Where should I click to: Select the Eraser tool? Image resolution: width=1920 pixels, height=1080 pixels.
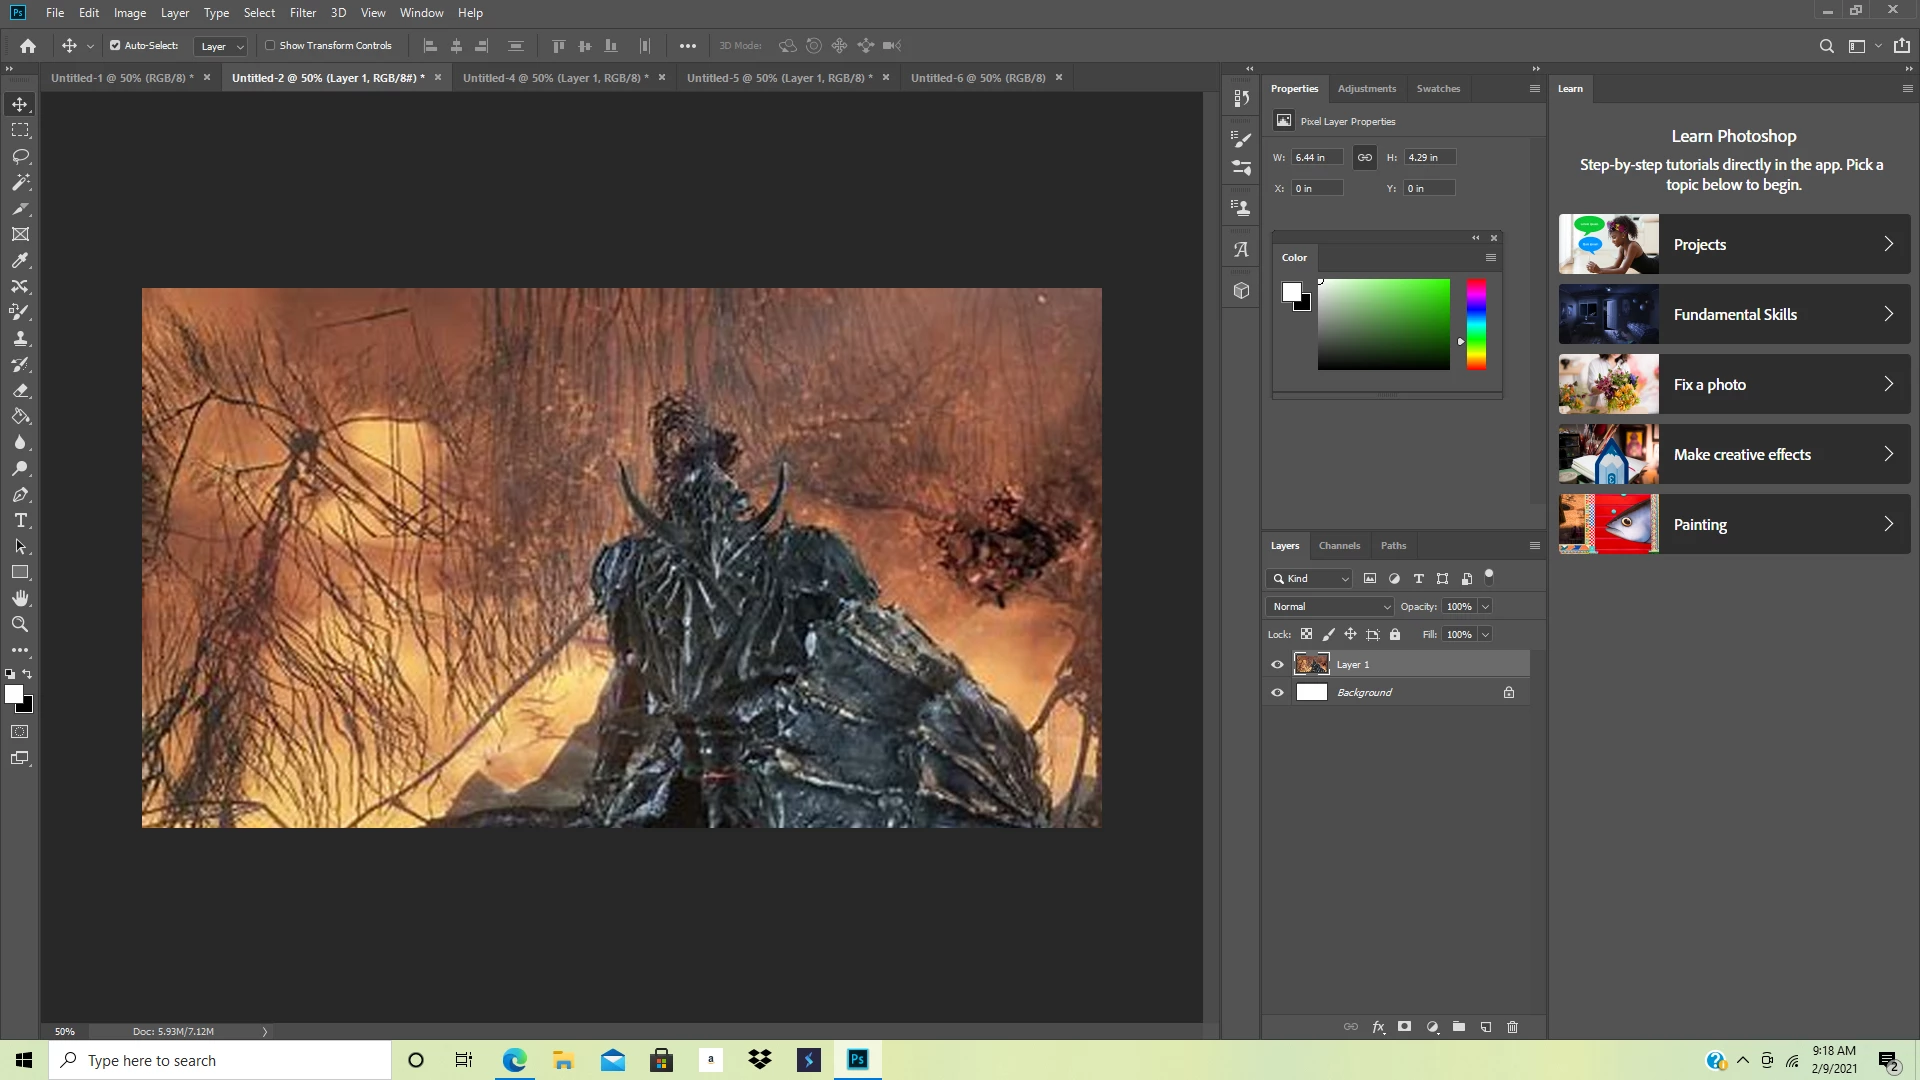click(x=20, y=391)
